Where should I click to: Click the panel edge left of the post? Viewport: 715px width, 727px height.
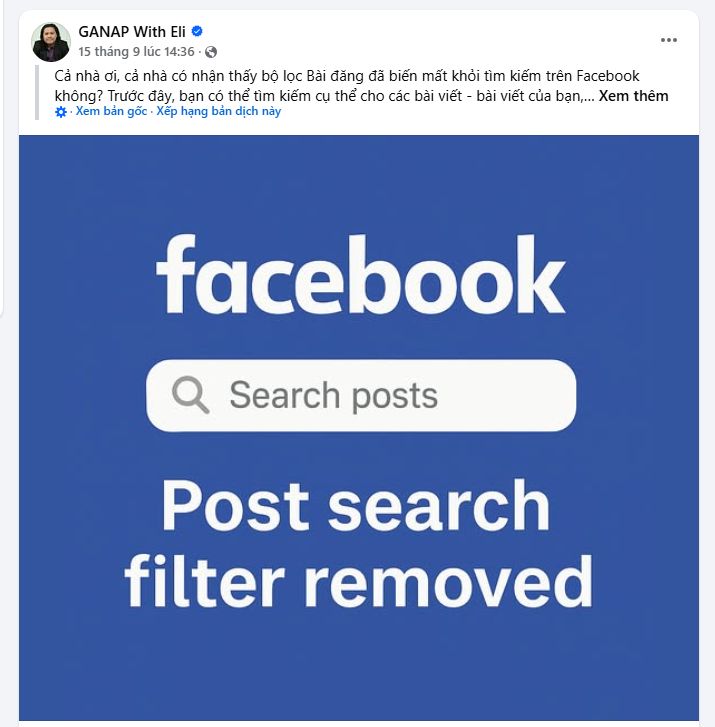pyautogui.click(x=2, y=158)
